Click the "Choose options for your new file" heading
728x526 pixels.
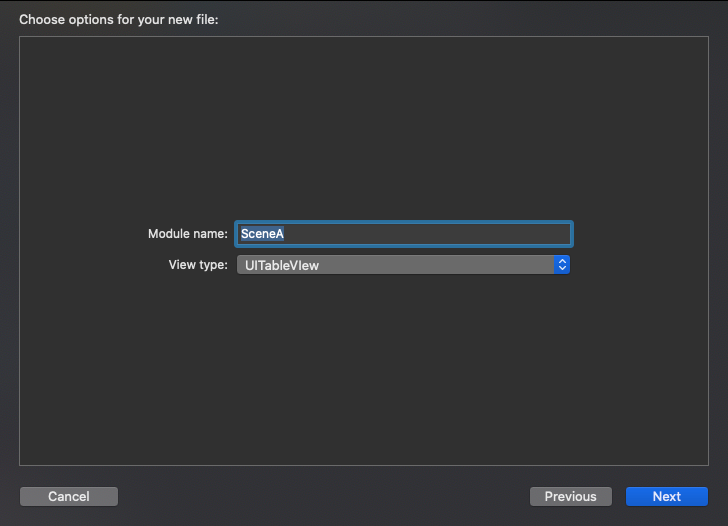(x=118, y=19)
